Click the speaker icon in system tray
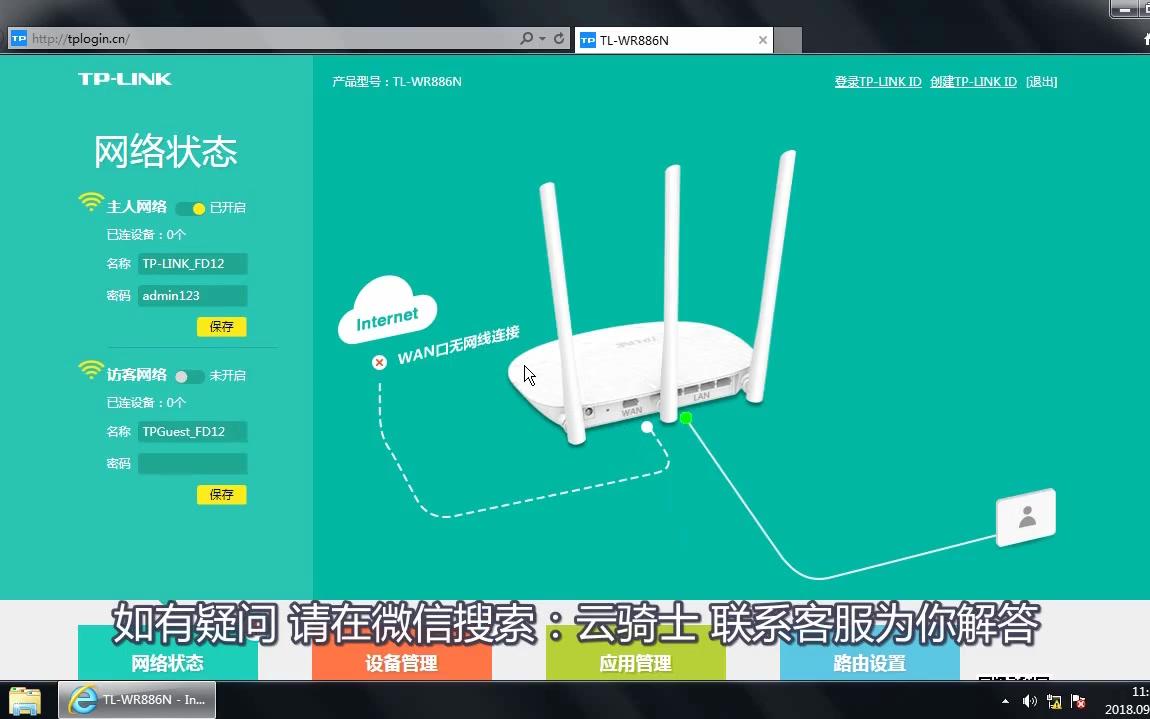Viewport: 1150px width, 719px height. point(1028,701)
